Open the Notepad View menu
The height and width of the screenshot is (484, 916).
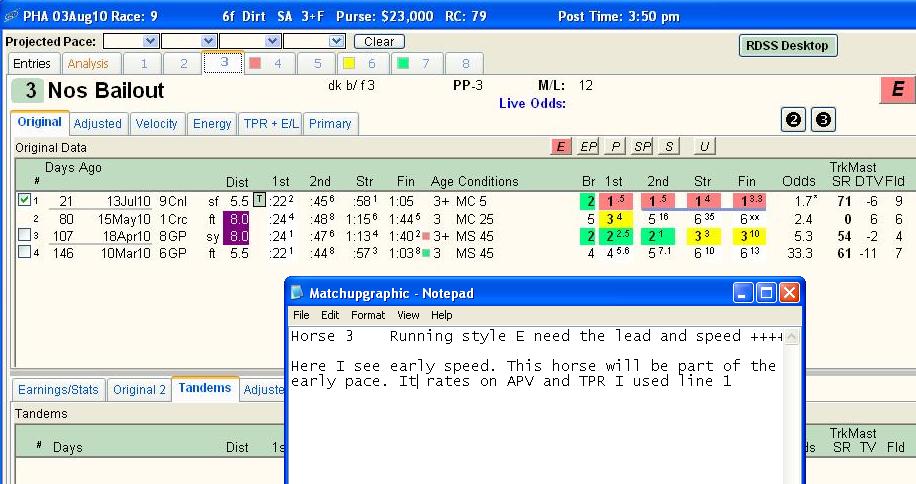coord(408,315)
